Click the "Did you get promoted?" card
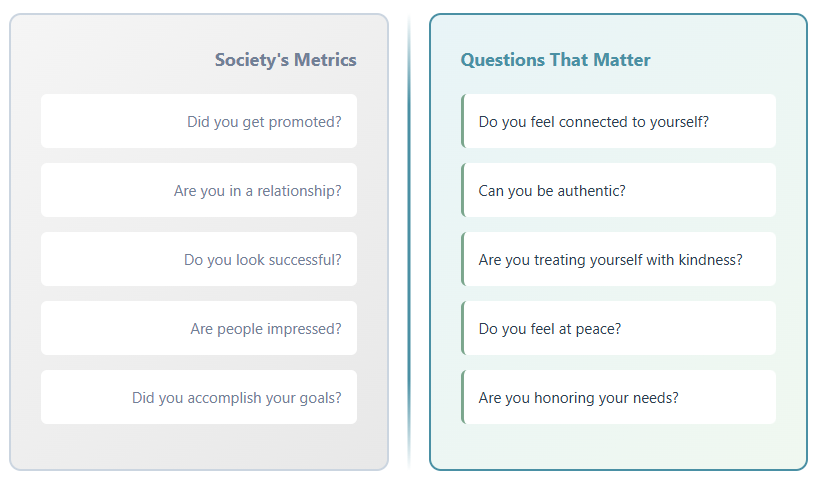The height and width of the screenshot is (481, 820). [x=199, y=121]
